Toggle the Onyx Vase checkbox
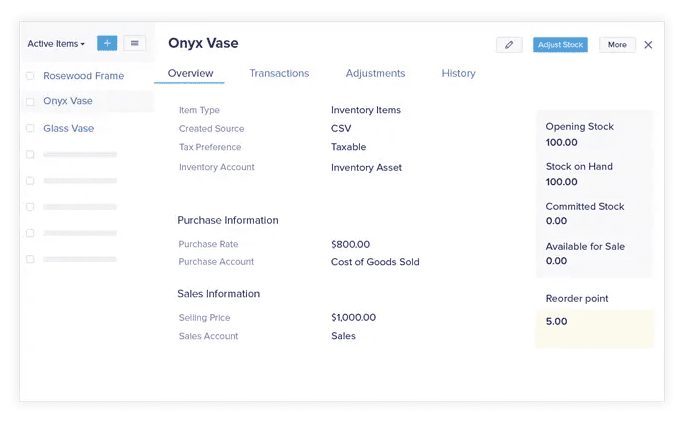The width and height of the screenshot is (688, 426). pos(30,102)
